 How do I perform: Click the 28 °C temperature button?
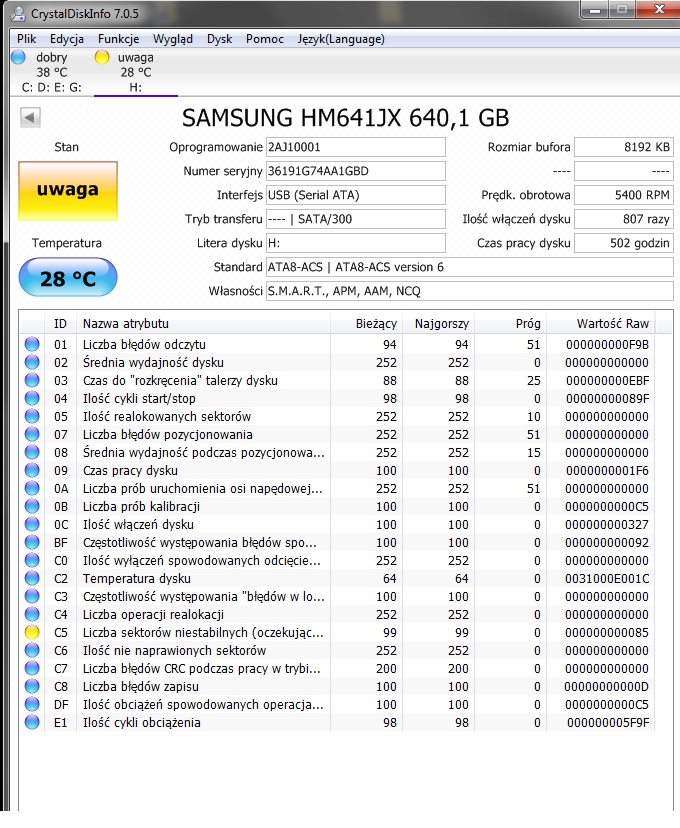click(68, 278)
